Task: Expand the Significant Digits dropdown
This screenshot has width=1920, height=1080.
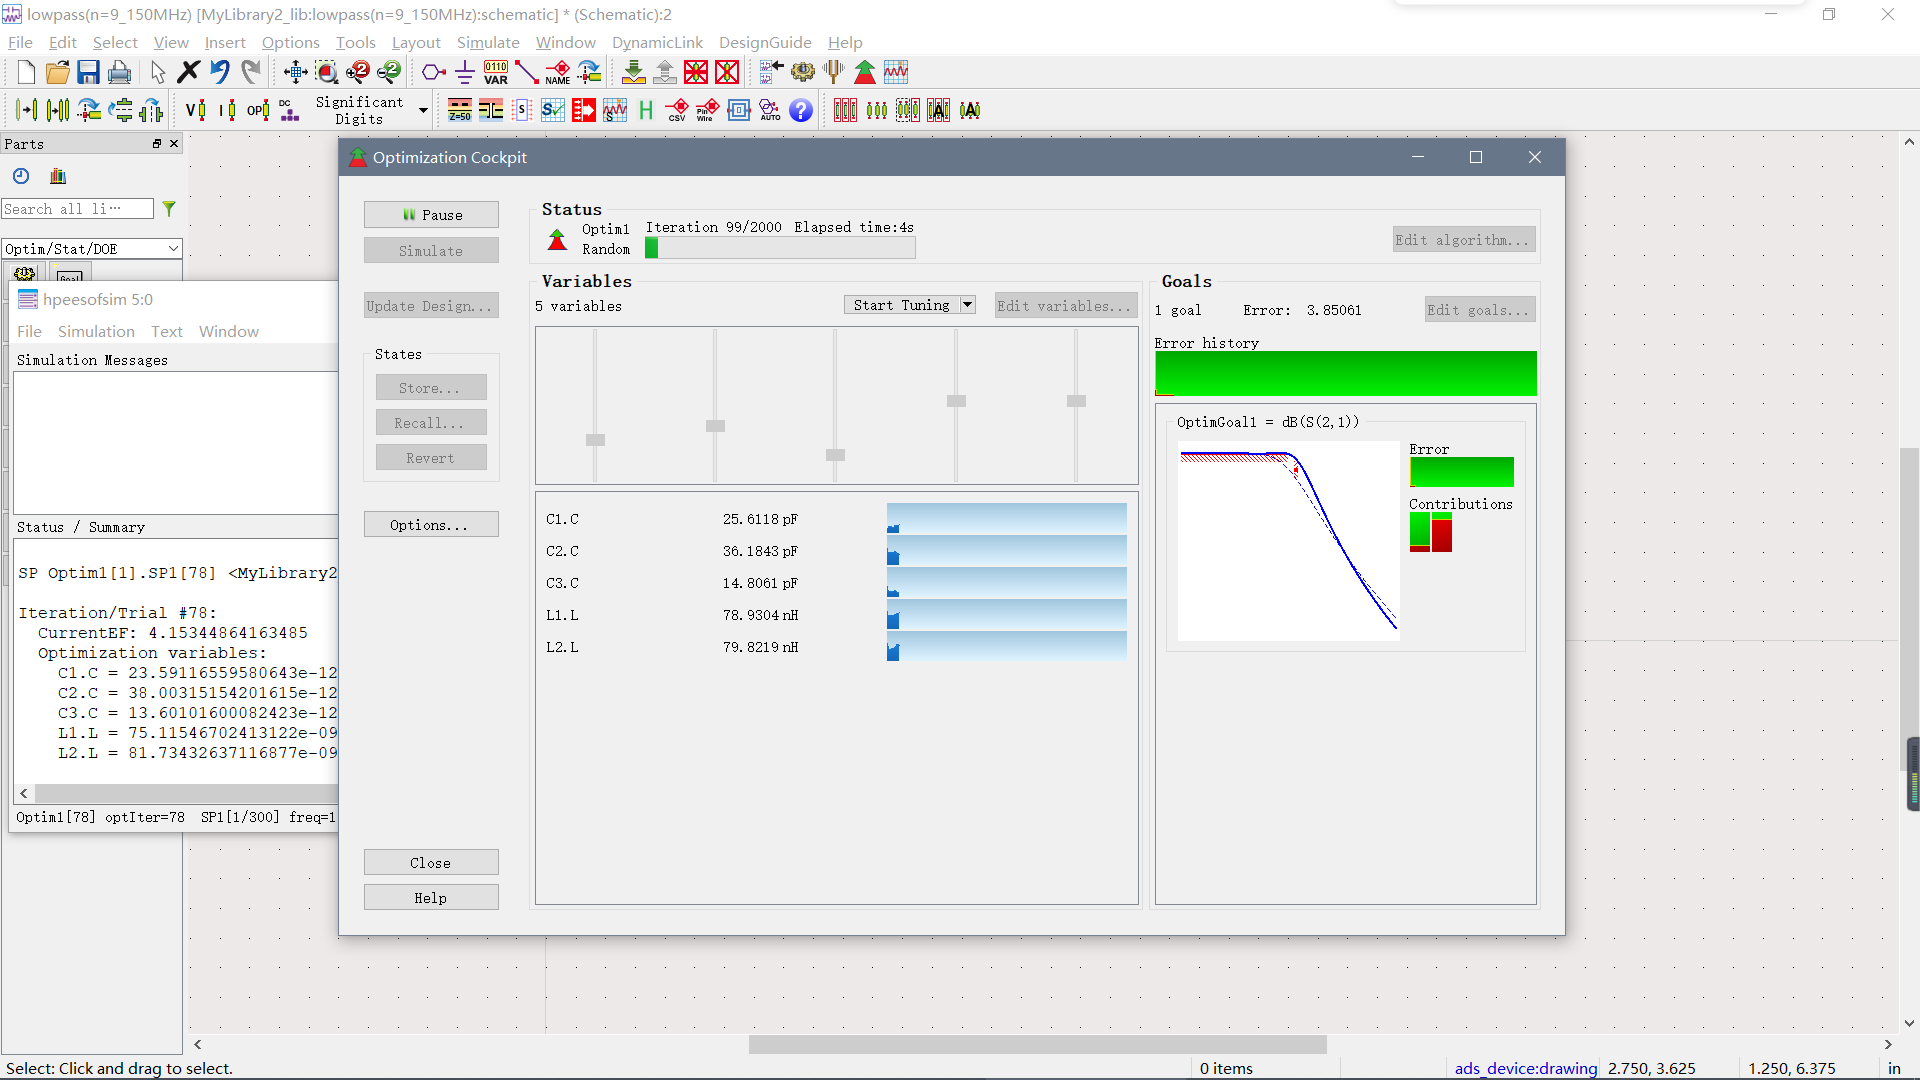Action: click(x=423, y=110)
